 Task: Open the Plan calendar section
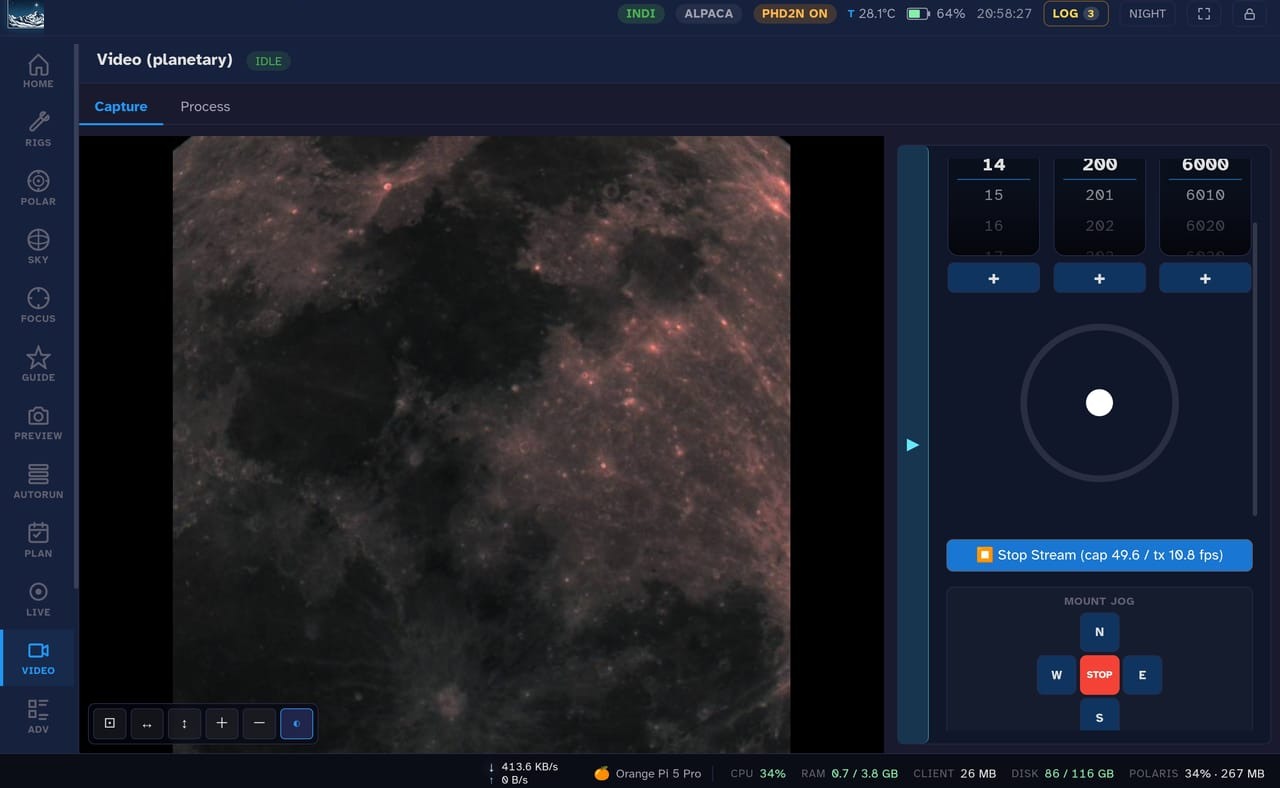pyautogui.click(x=38, y=541)
